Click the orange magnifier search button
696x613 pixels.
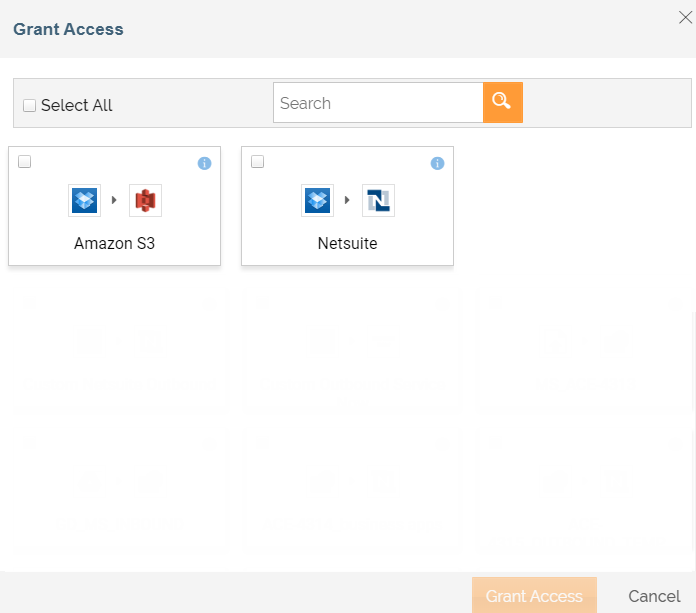click(502, 102)
